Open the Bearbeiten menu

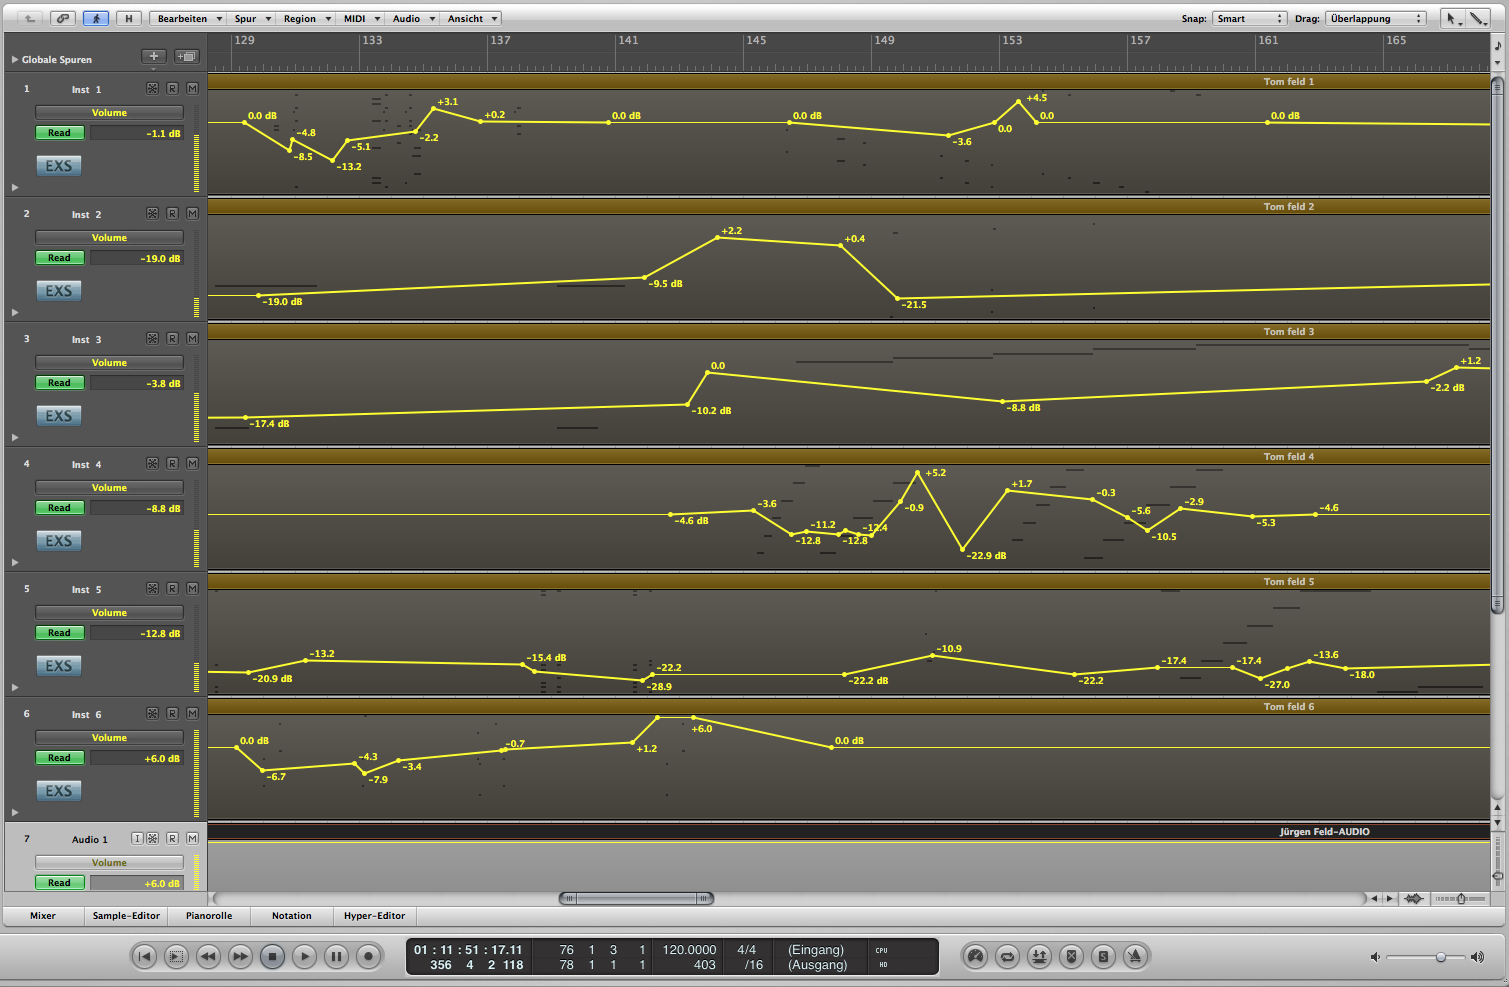187,18
